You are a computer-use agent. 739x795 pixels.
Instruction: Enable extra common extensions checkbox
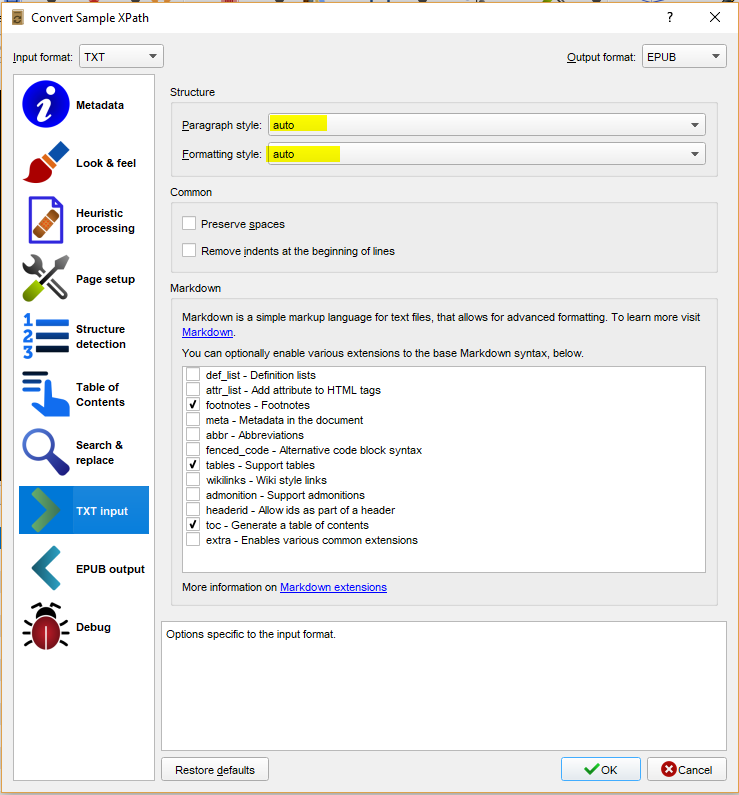coord(193,539)
